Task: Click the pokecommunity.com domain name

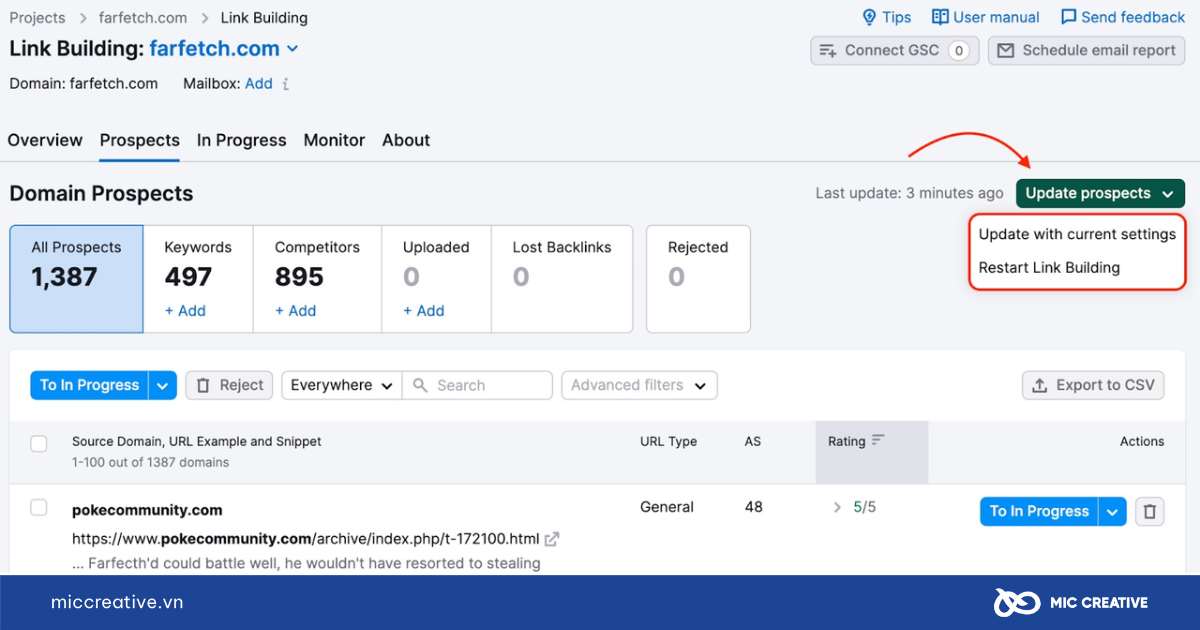Action: 147,510
